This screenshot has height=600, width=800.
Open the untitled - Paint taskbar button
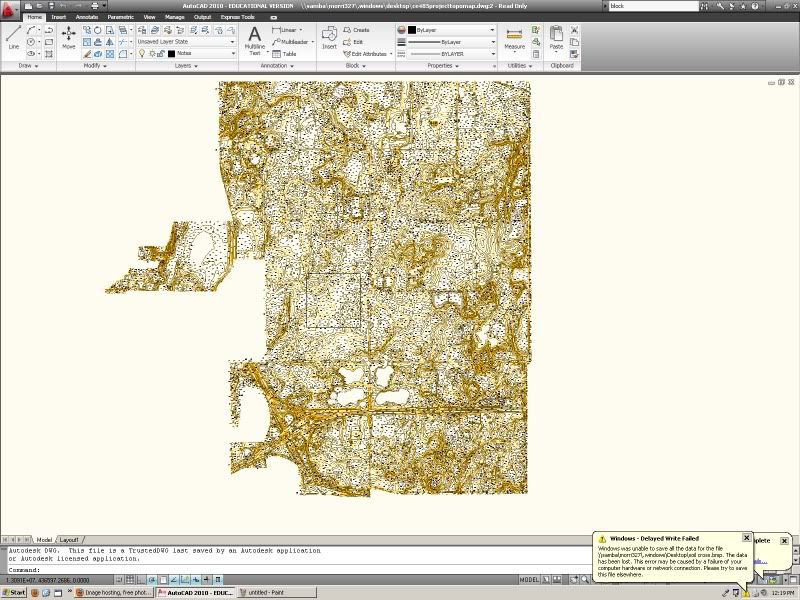click(x=264, y=593)
